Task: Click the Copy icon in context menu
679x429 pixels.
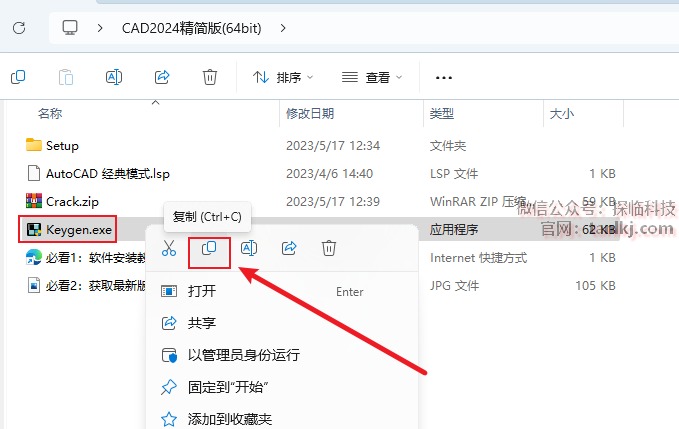Action: click(209, 248)
